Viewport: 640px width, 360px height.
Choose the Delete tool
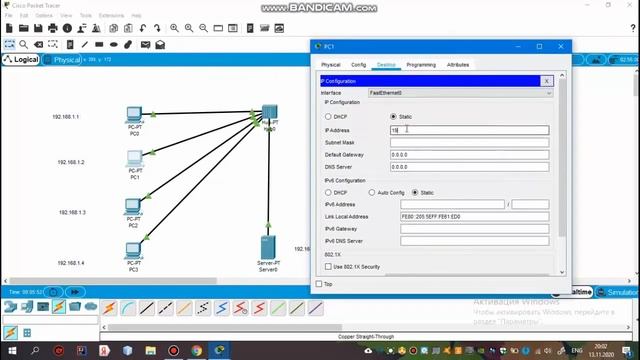coord(38,44)
